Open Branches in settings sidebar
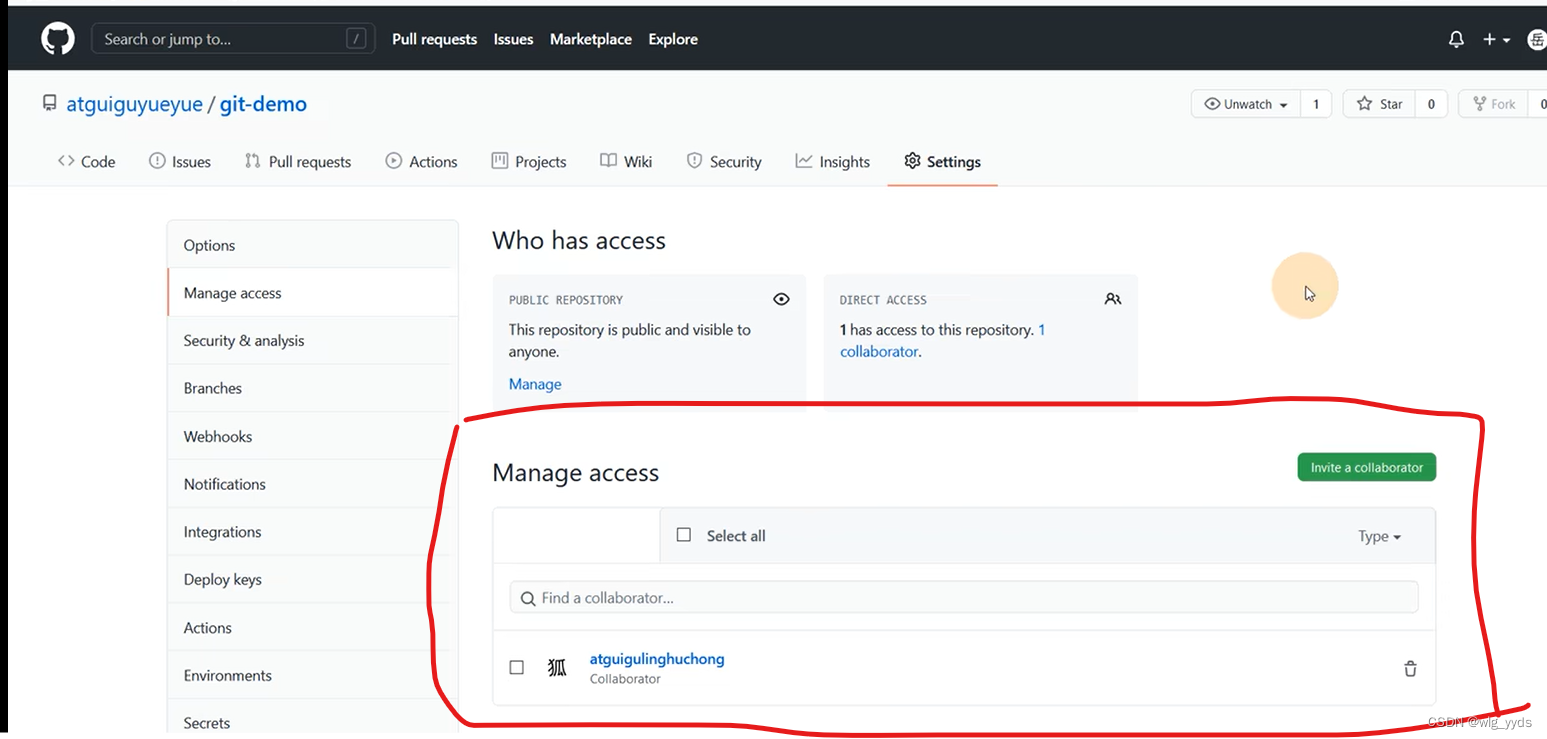Image resolution: width=1547 pixels, height=739 pixels. click(313, 388)
